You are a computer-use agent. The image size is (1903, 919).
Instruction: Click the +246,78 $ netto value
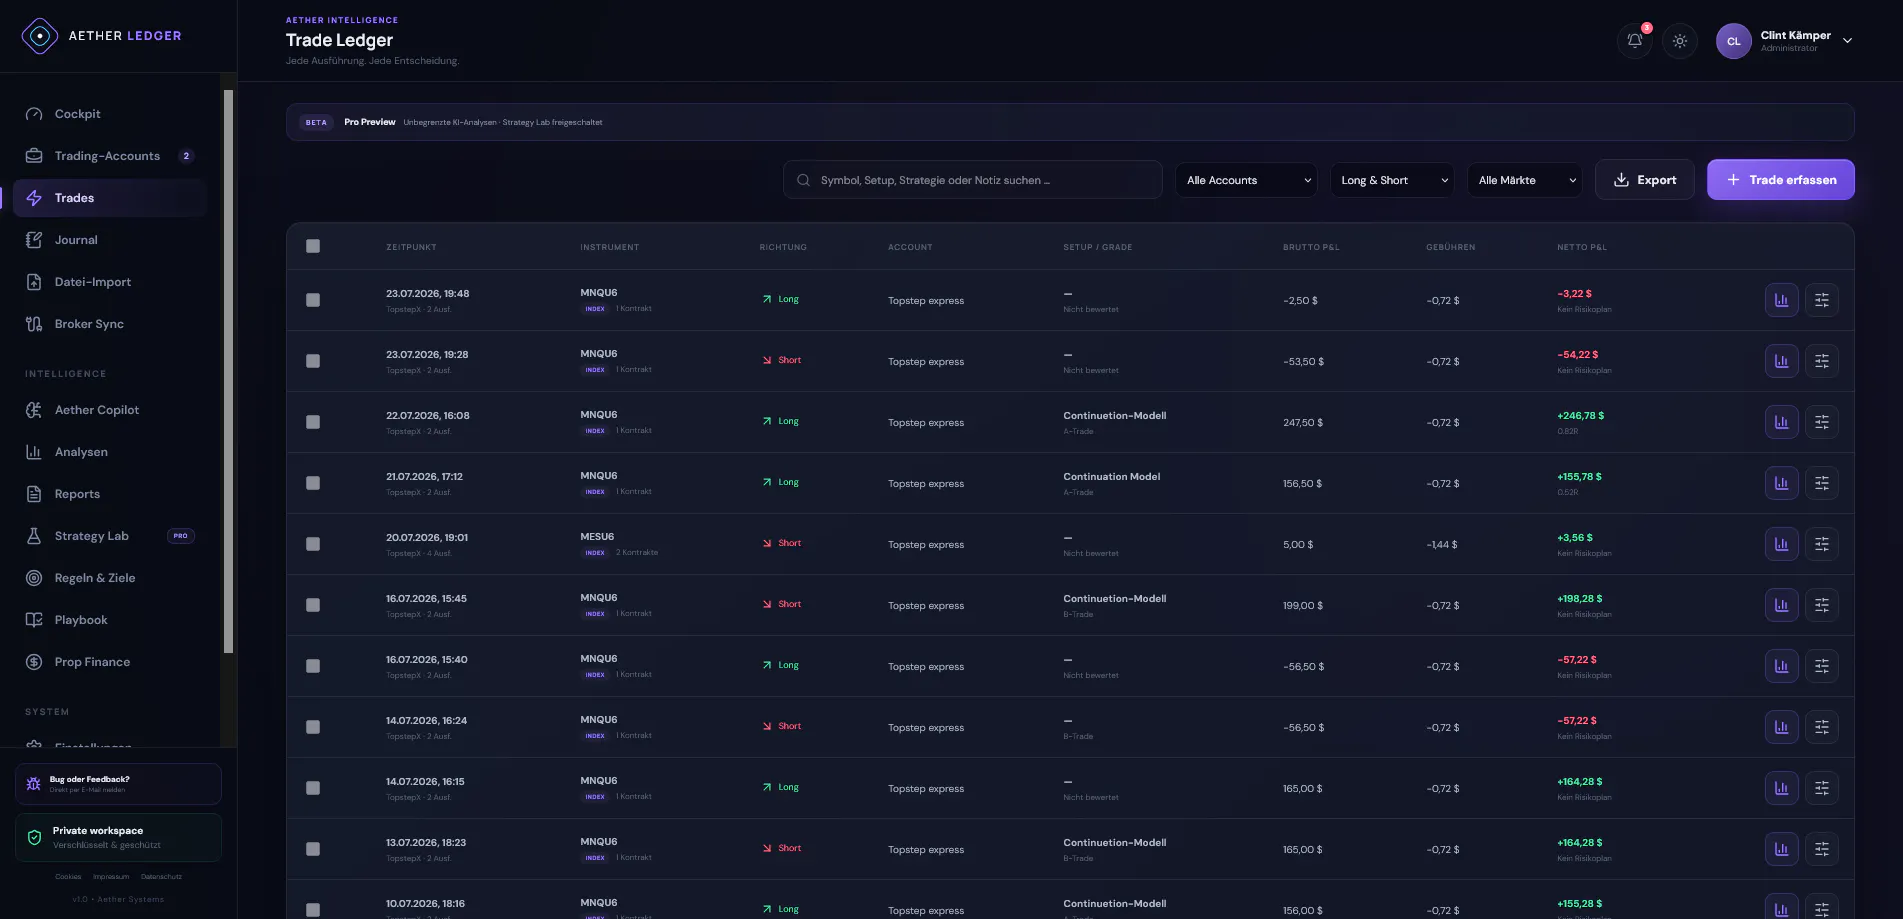click(1580, 416)
